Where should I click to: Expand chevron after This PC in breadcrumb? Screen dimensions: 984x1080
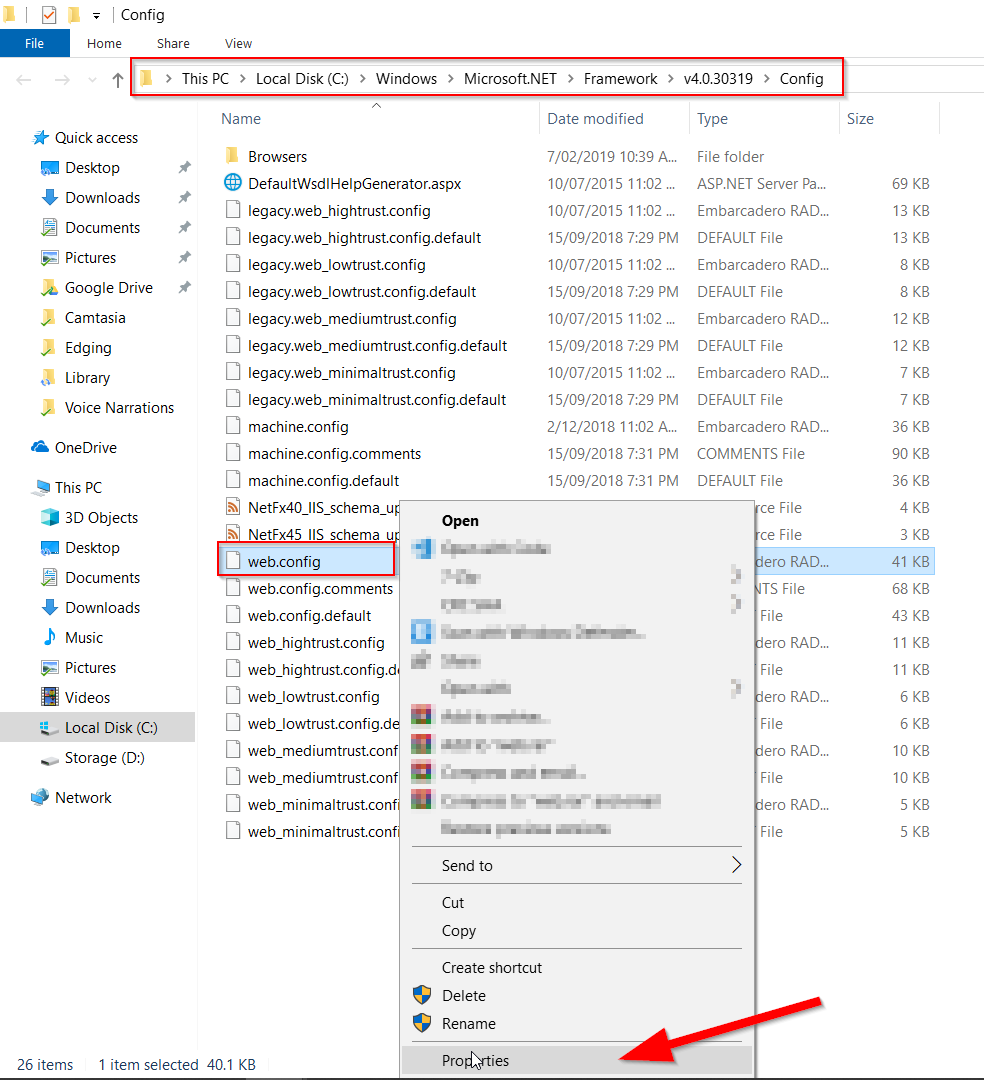tap(242, 79)
